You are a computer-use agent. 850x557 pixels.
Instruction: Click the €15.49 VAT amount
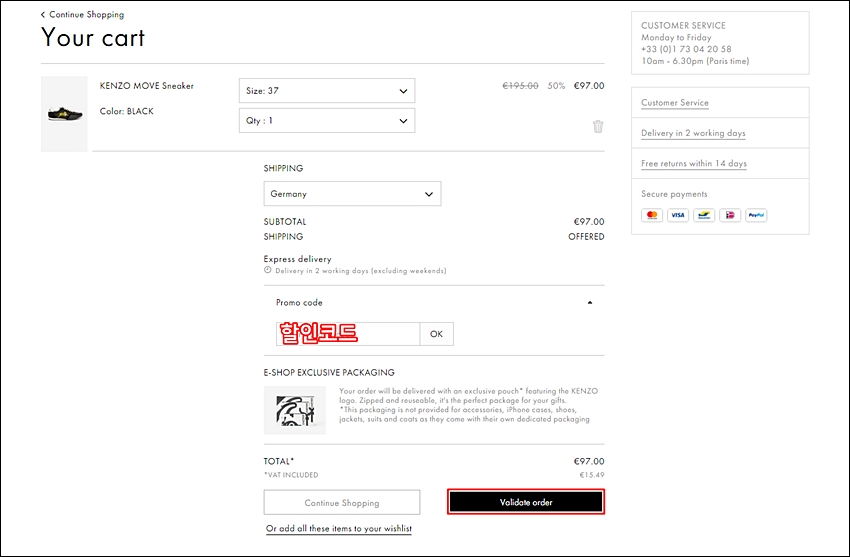592,475
